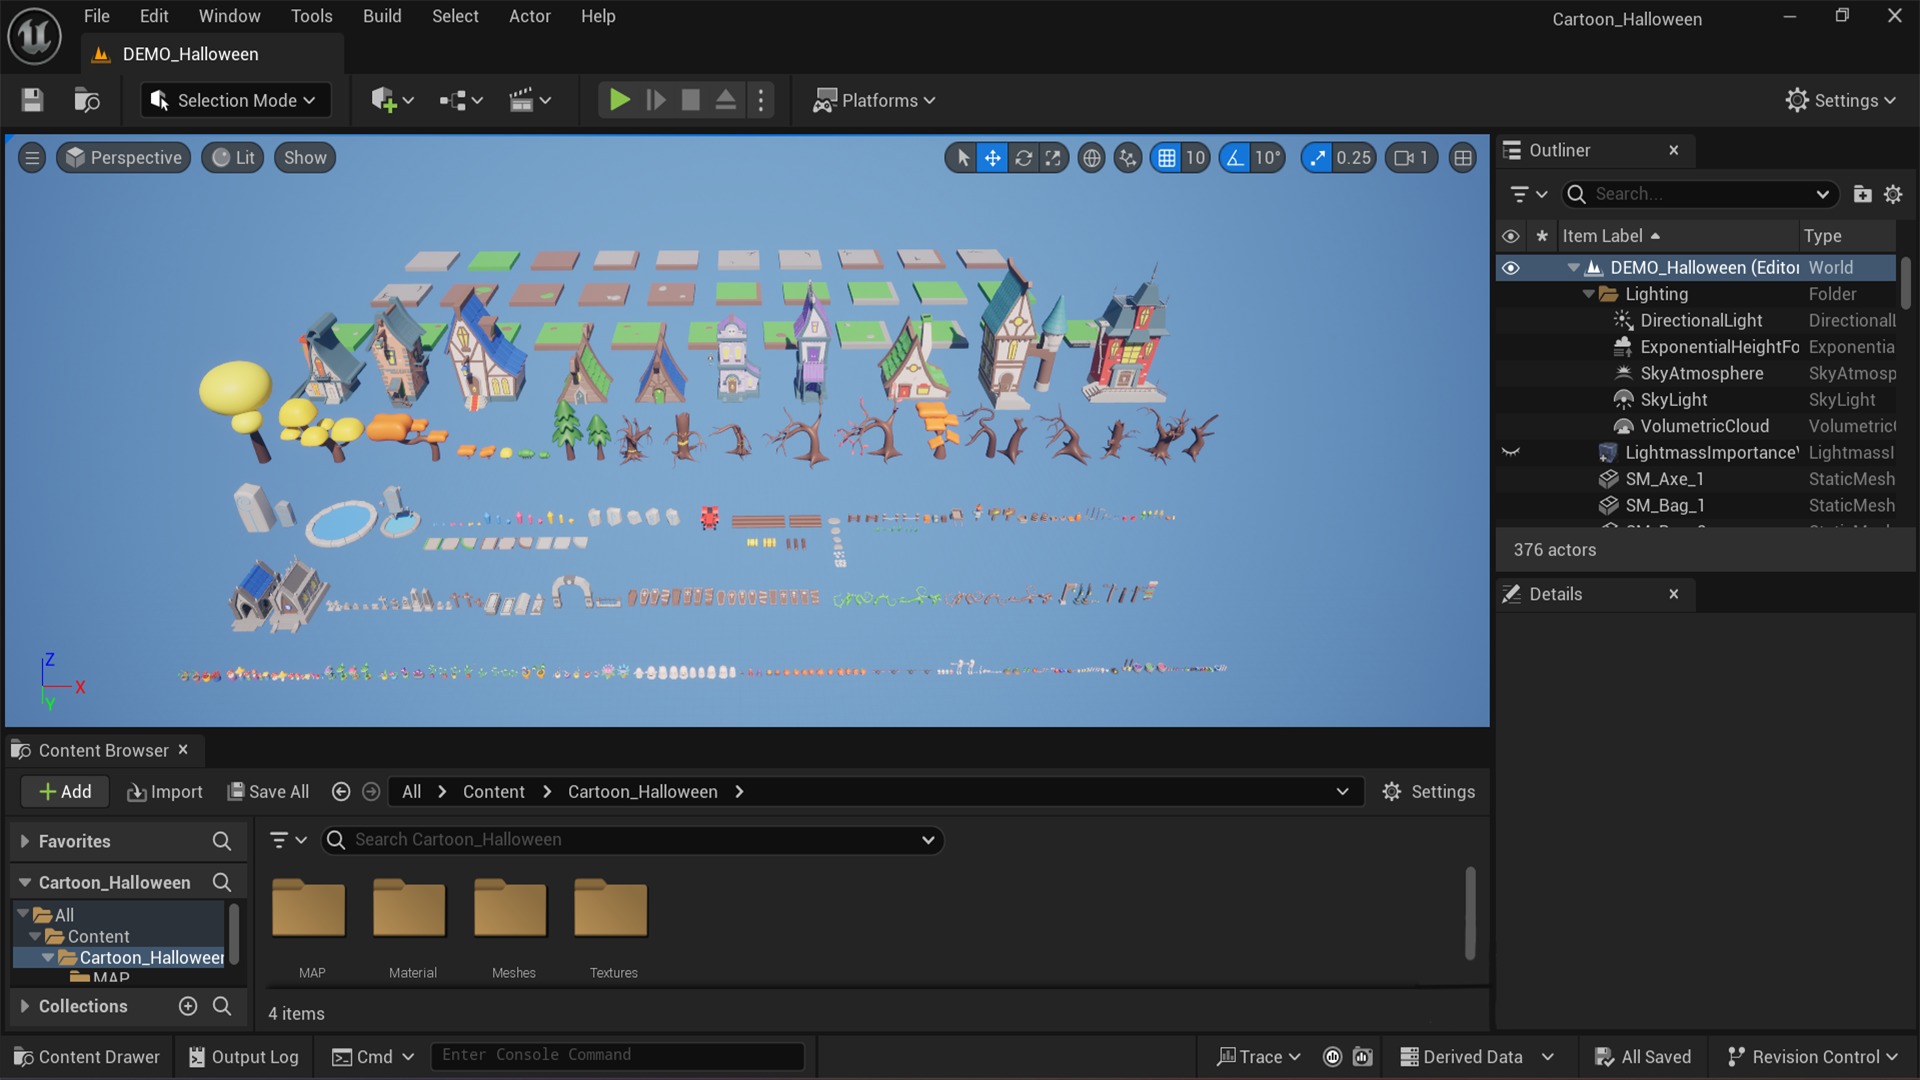Toggle grid snapping in the viewport
1920x1080 pixels.
coord(1167,158)
